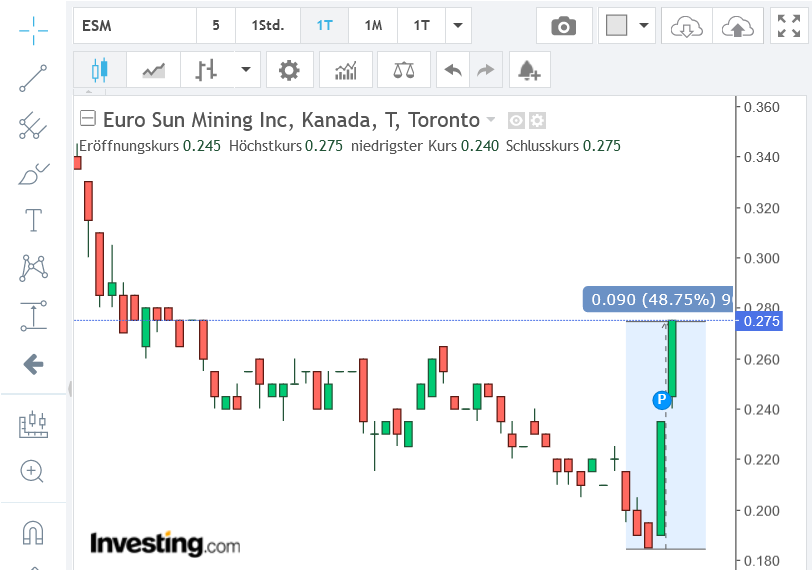The width and height of the screenshot is (812, 570).
Task: Open the candlestick measurement ruler tool
Action: (x=33, y=425)
